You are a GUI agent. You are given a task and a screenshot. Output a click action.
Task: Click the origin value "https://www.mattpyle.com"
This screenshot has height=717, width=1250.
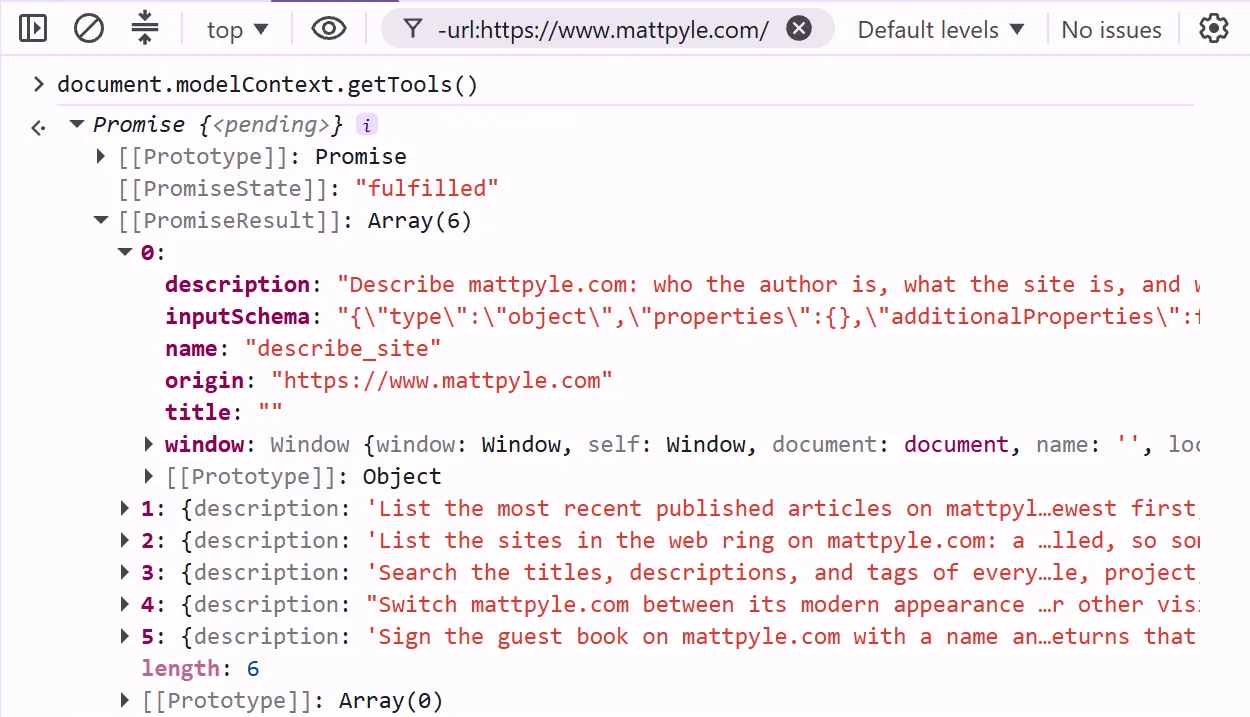pyautogui.click(x=442, y=381)
